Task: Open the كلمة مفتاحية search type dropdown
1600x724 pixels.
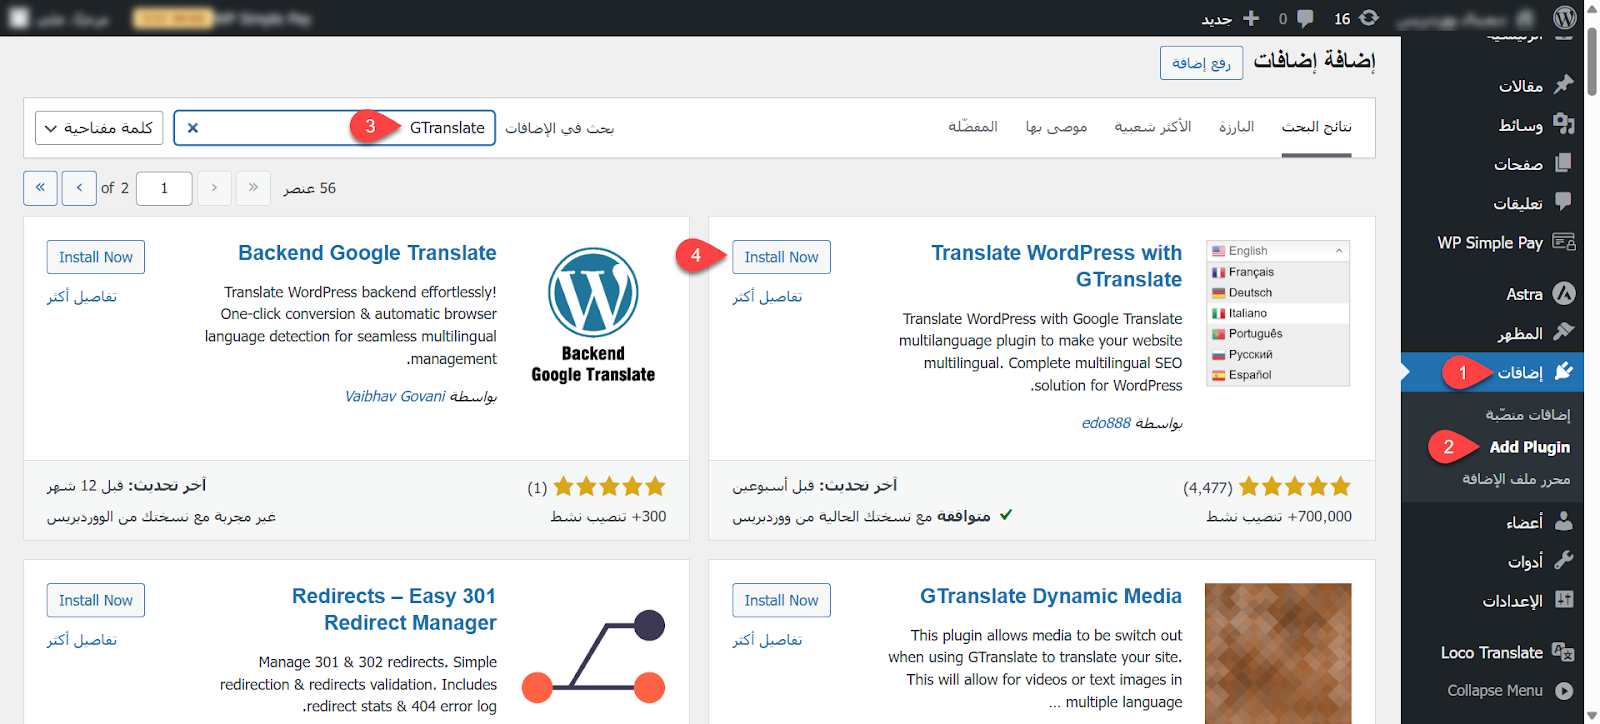Action: point(99,128)
